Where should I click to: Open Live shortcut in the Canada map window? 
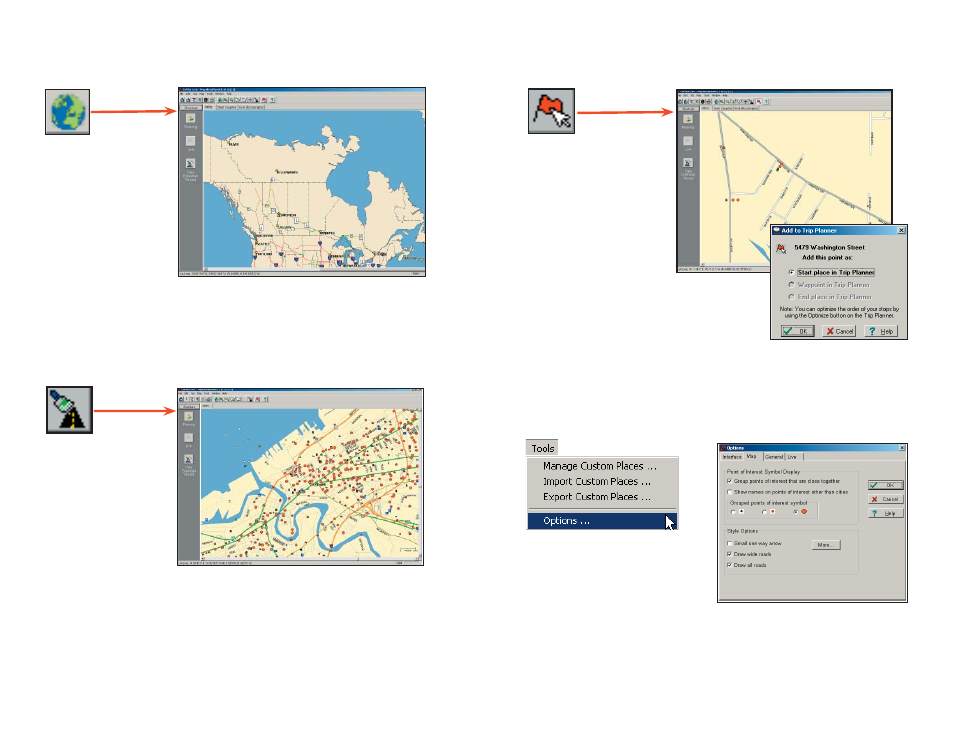190,142
